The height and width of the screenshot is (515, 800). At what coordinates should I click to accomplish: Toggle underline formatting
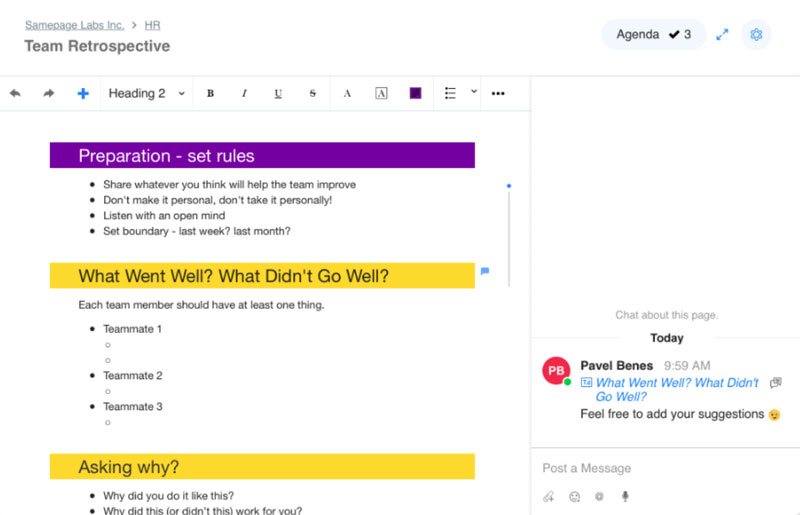pos(278,94)
